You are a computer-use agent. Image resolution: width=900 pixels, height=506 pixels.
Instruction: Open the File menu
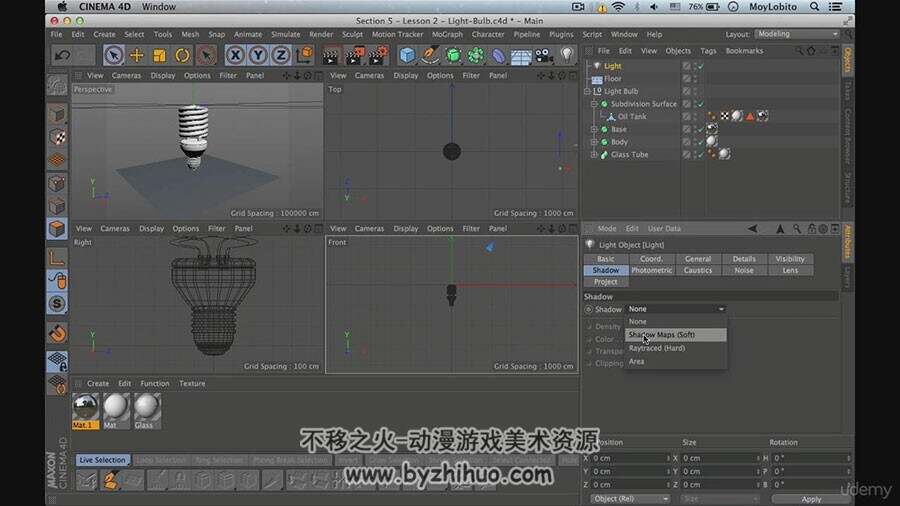56,34
